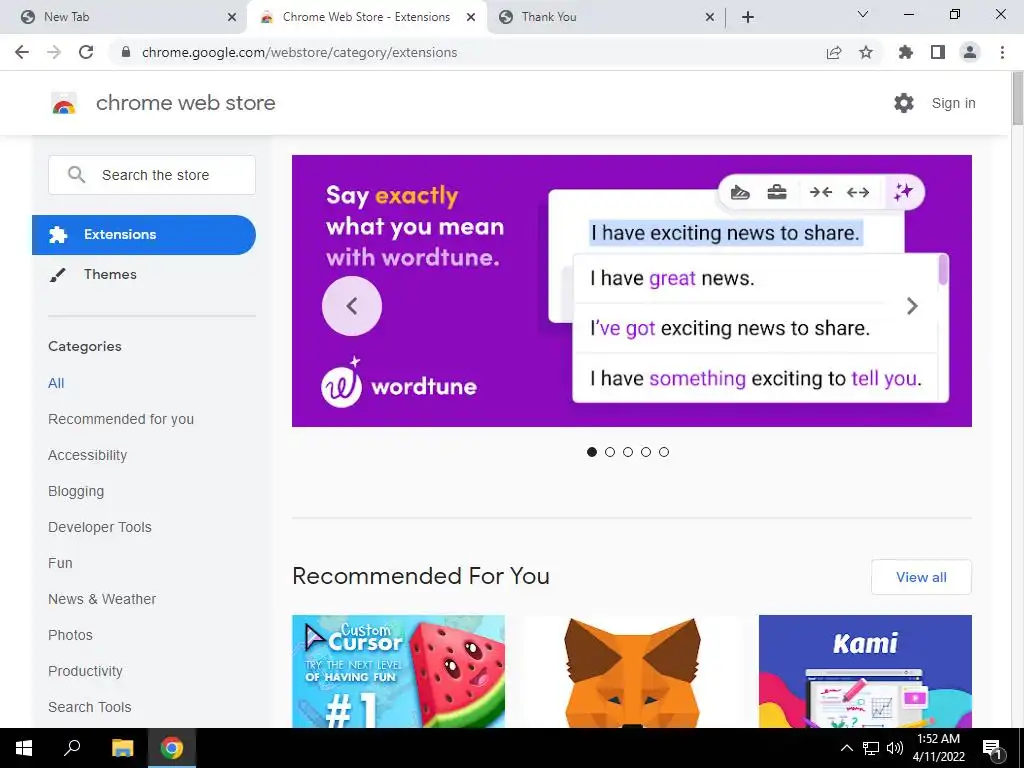The height and width of the screenshot is (768, 1024).
Task: Open the Fun category
Action: click(x=60, y=563)
